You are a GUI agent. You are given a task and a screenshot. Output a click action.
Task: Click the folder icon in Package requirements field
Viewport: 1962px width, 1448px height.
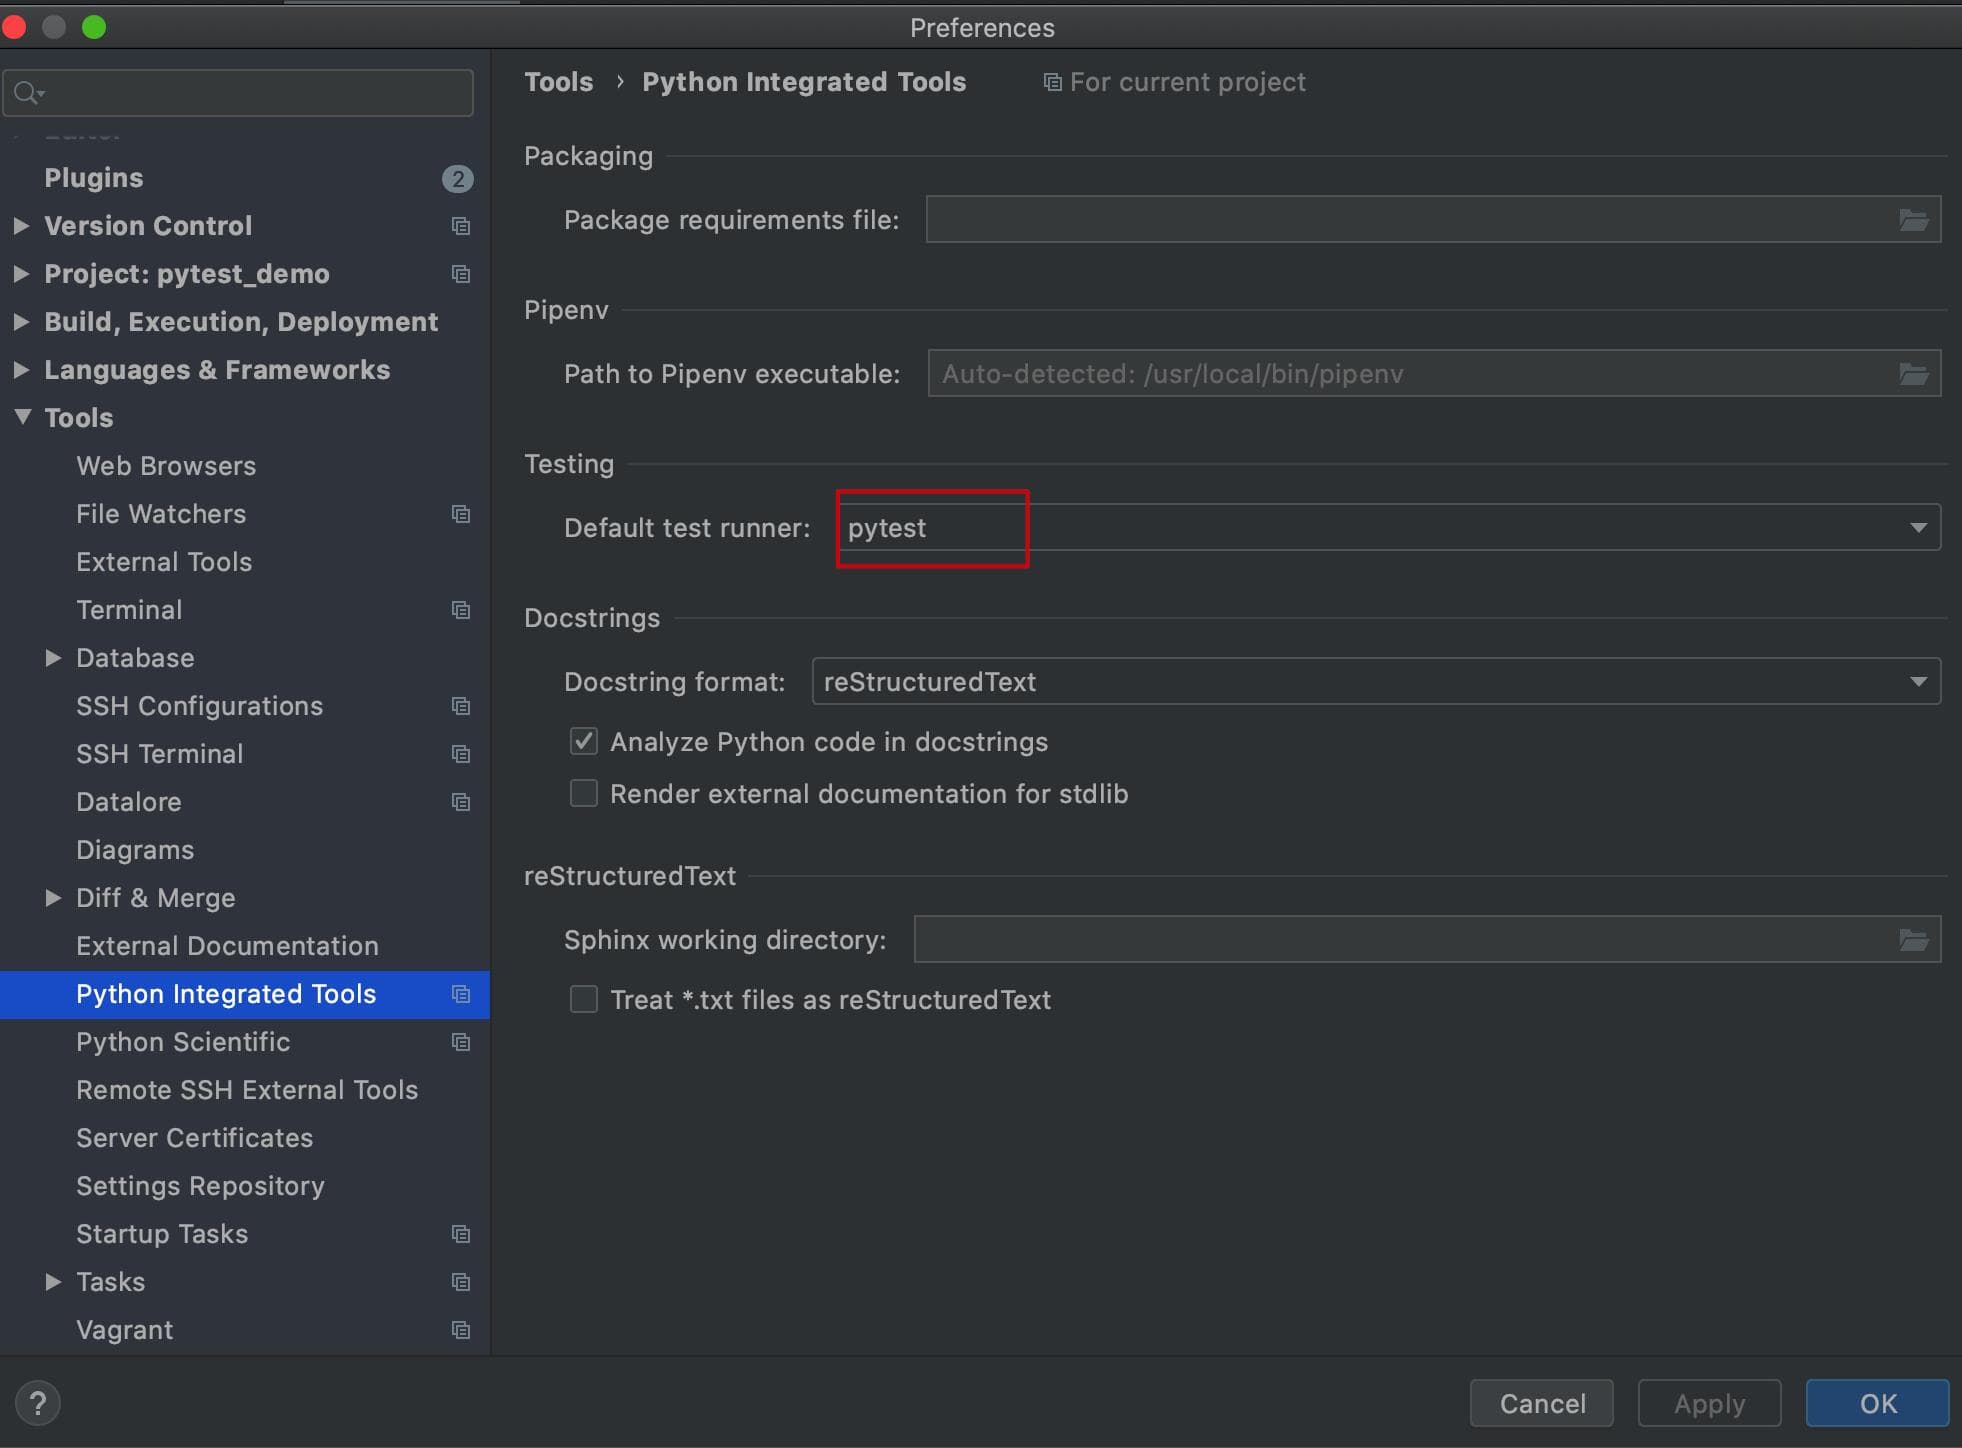click(x=1913, y=220)
